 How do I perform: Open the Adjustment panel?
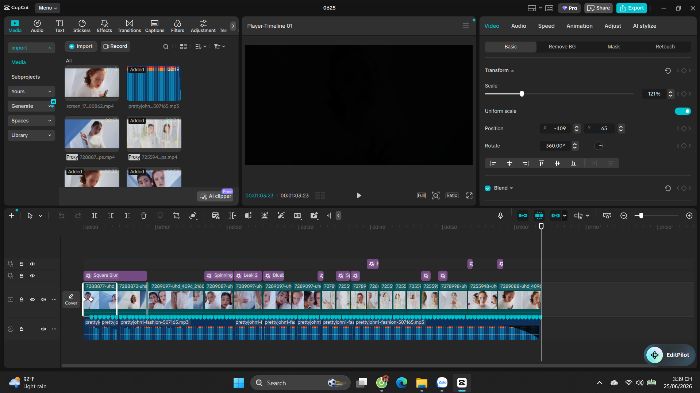pos(203,26)
